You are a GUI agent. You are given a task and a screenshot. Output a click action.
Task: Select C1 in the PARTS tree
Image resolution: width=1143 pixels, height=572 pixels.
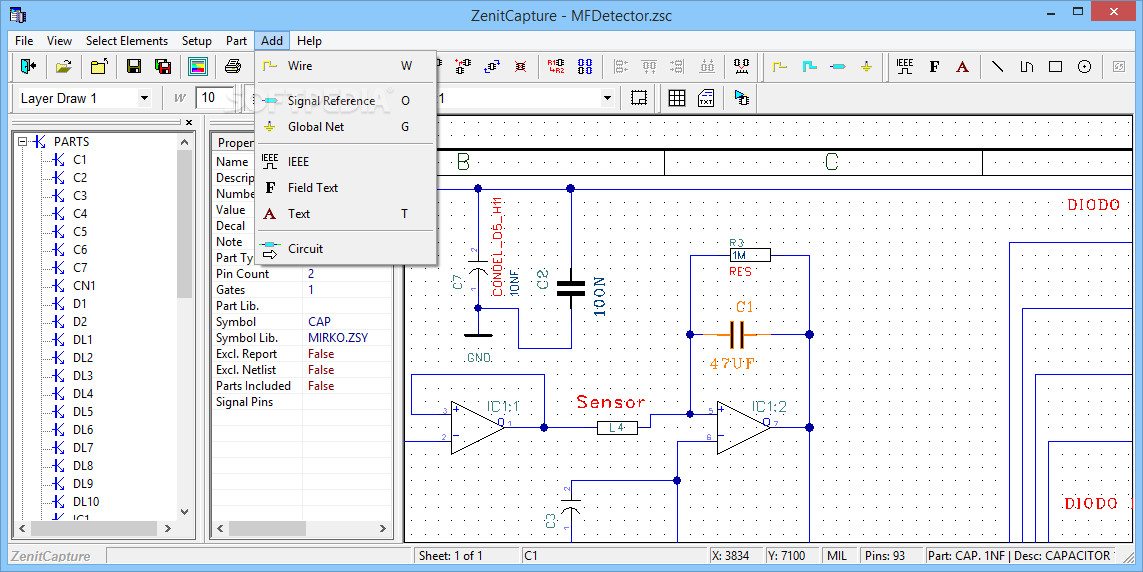[79, 160]
